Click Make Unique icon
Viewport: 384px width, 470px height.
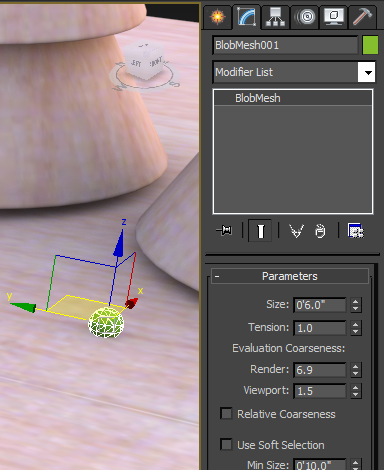[x=296, y=231]
